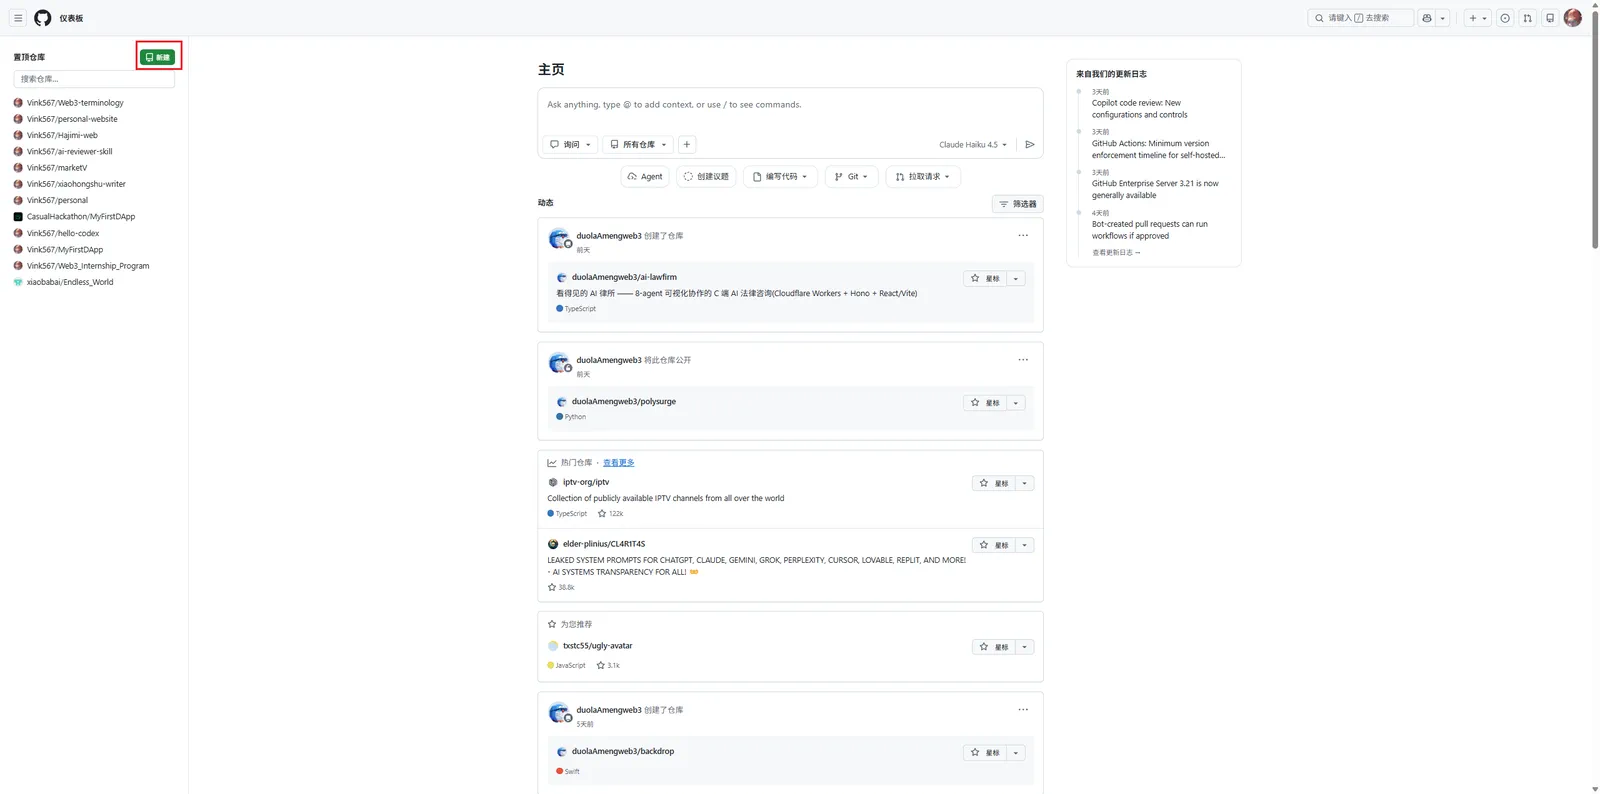Star the txstc55/ugly-avatar repository
The width and height of the screenshot is (1600, 794).
coord(994,647)
